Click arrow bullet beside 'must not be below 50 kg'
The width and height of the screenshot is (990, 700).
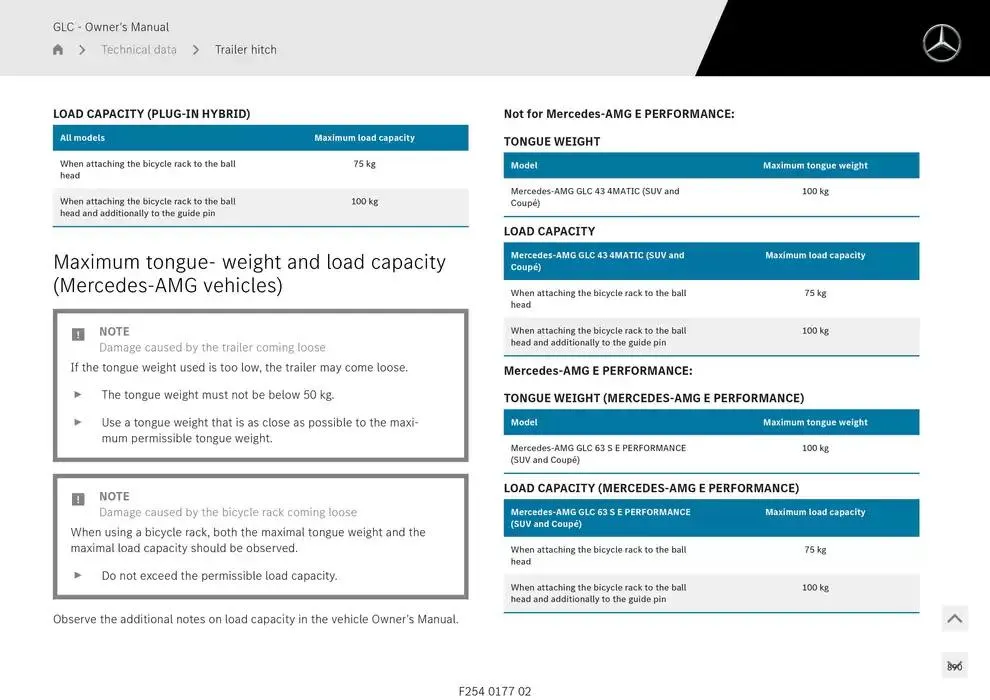click(x=78, y=394)
